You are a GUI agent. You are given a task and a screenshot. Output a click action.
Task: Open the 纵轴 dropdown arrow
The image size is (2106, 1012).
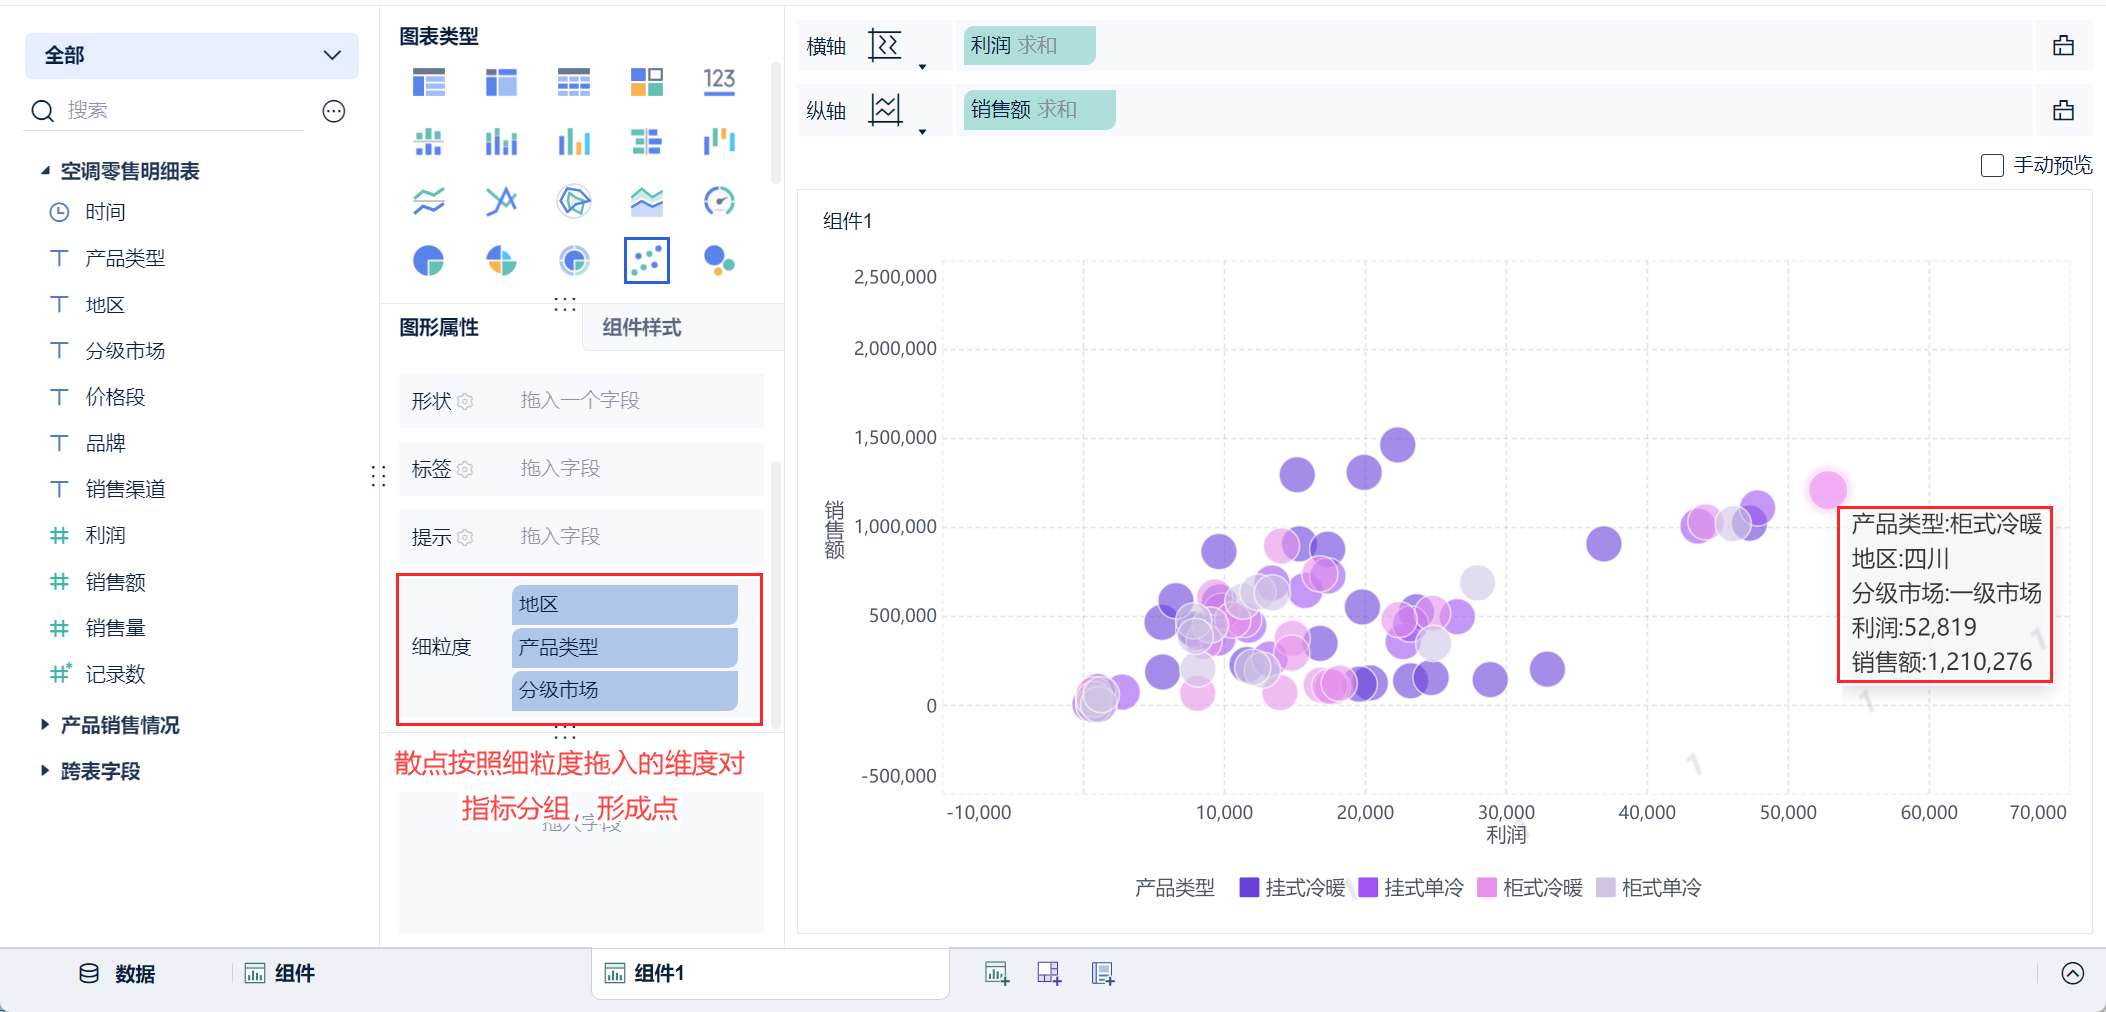coord(922,132)
